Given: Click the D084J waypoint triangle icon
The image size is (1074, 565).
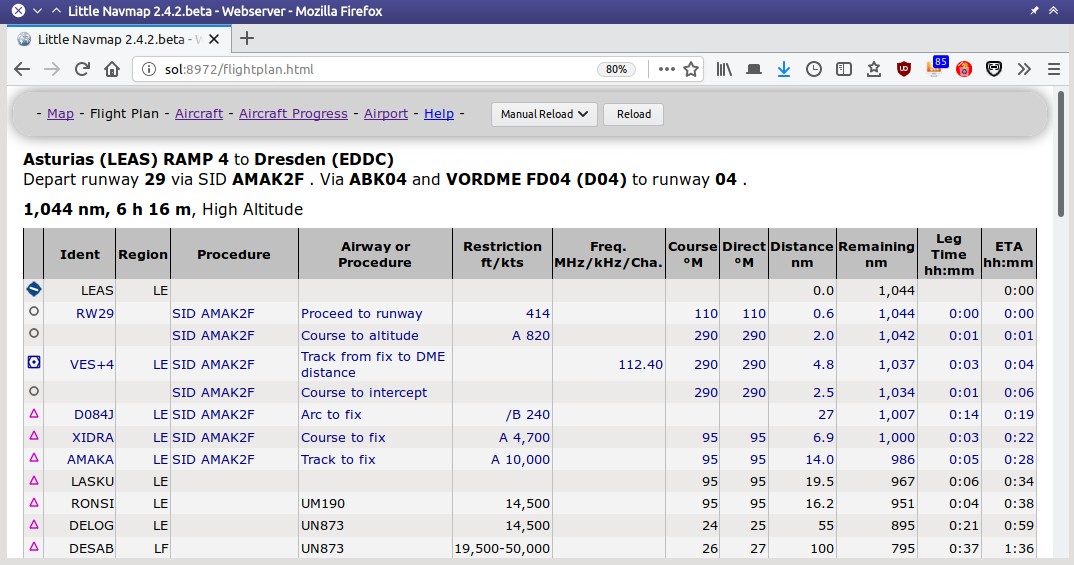Looking at the screenshot, I should tap(34, 414).
